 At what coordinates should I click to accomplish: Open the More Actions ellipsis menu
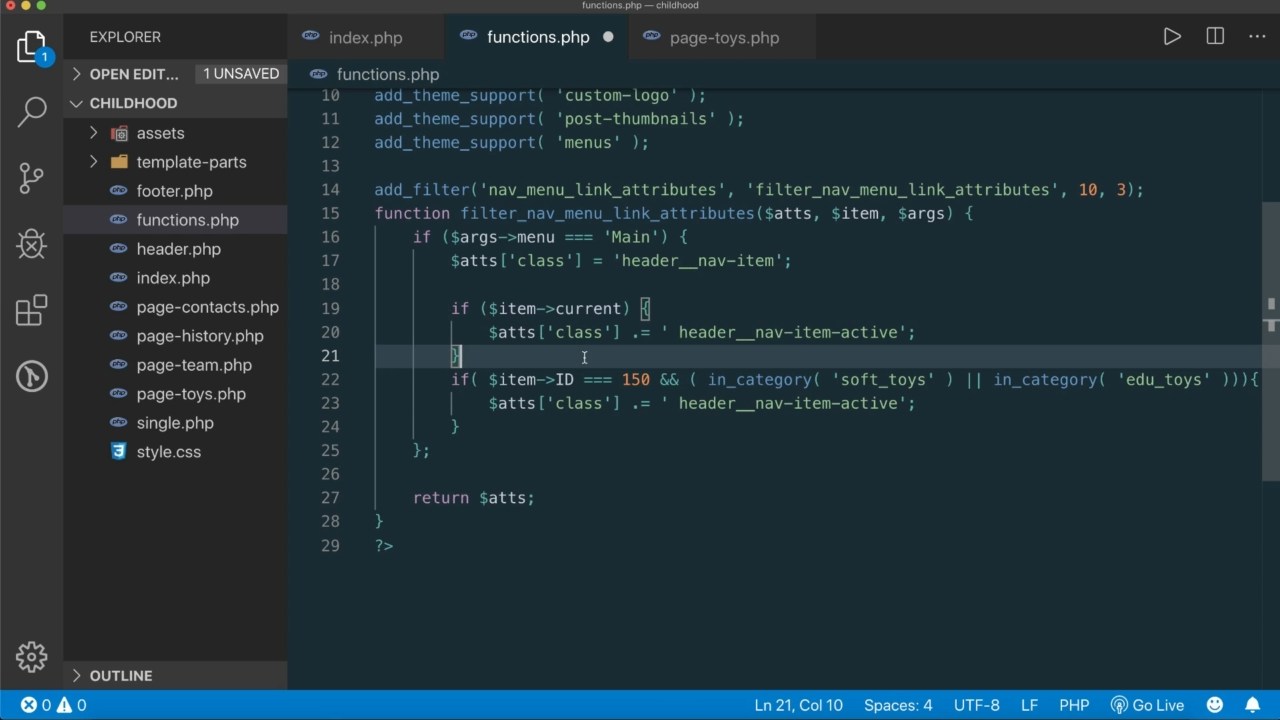click(x=1257, y=37)
